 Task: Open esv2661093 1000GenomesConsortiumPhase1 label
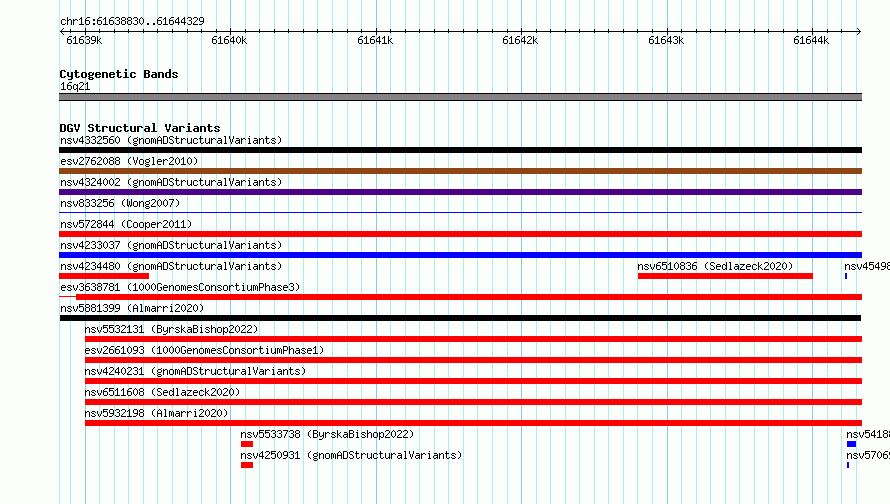tap(204, 350)
